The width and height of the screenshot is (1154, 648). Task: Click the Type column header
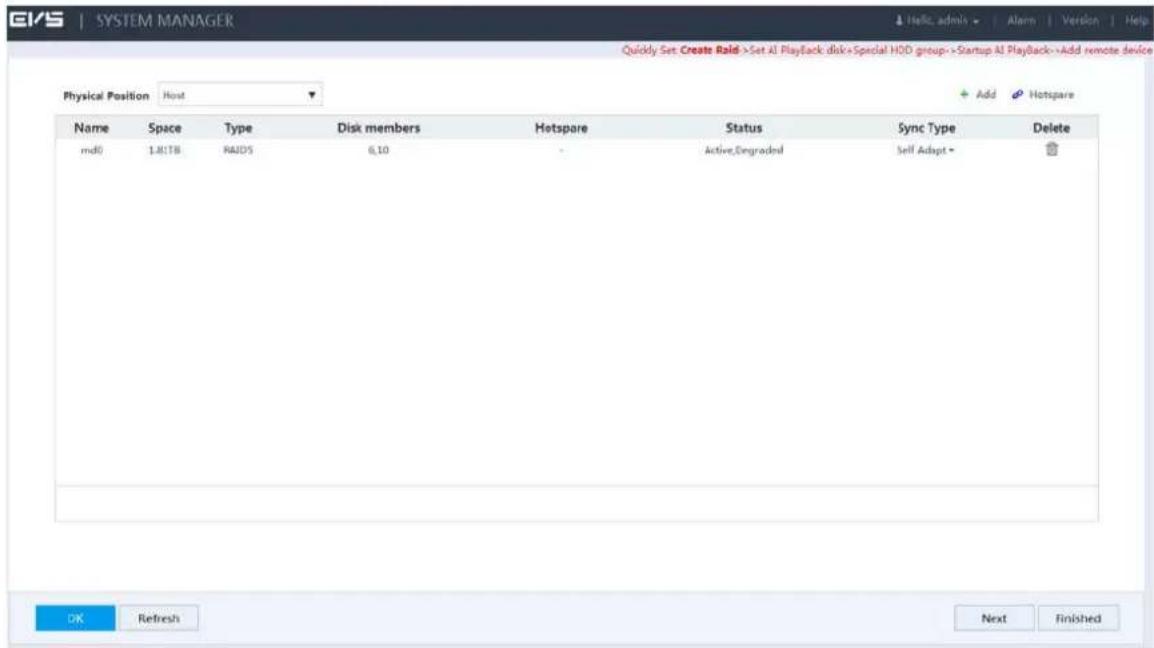pyautogui.click(x=238, y=127)
